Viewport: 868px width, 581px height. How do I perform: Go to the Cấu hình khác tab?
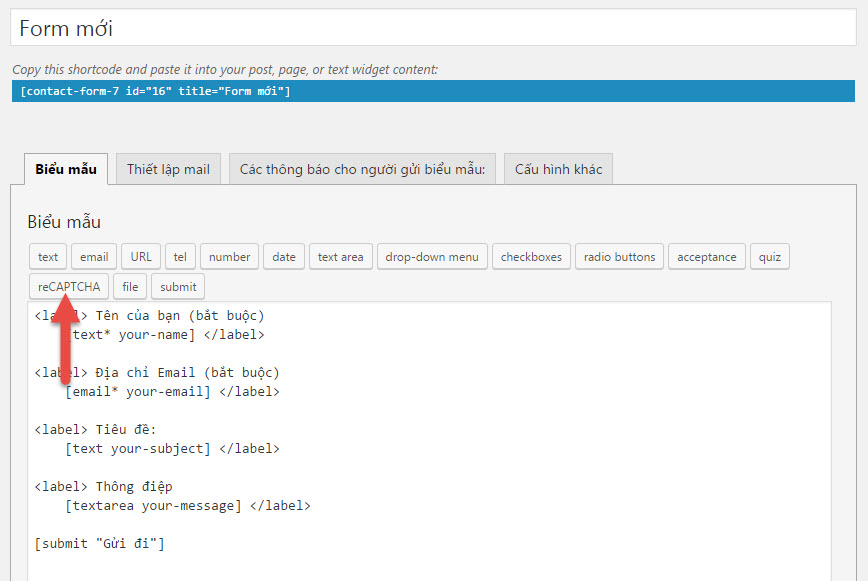[558, 169]
